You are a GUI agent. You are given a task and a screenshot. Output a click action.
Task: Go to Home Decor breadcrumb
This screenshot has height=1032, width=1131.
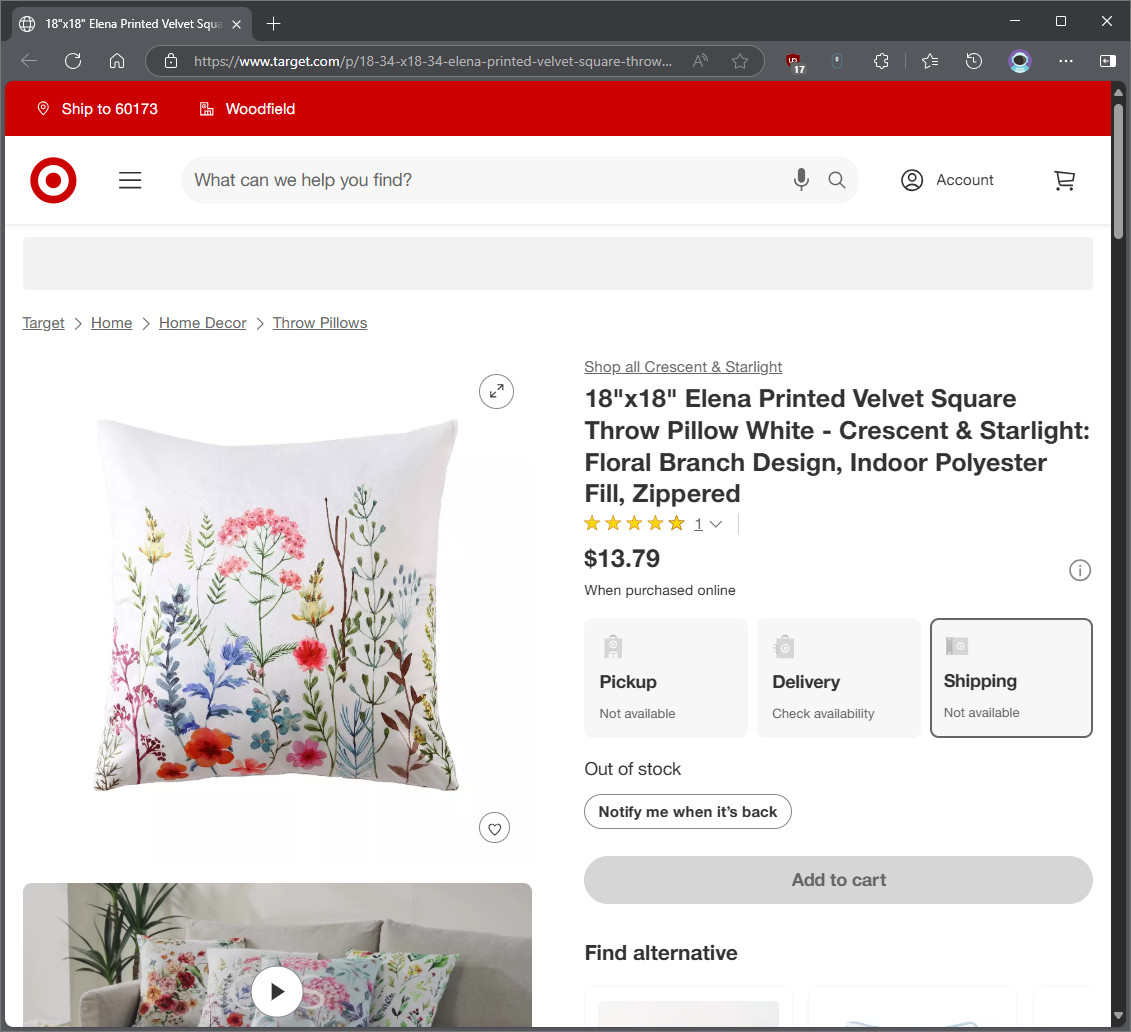[203, 323]
